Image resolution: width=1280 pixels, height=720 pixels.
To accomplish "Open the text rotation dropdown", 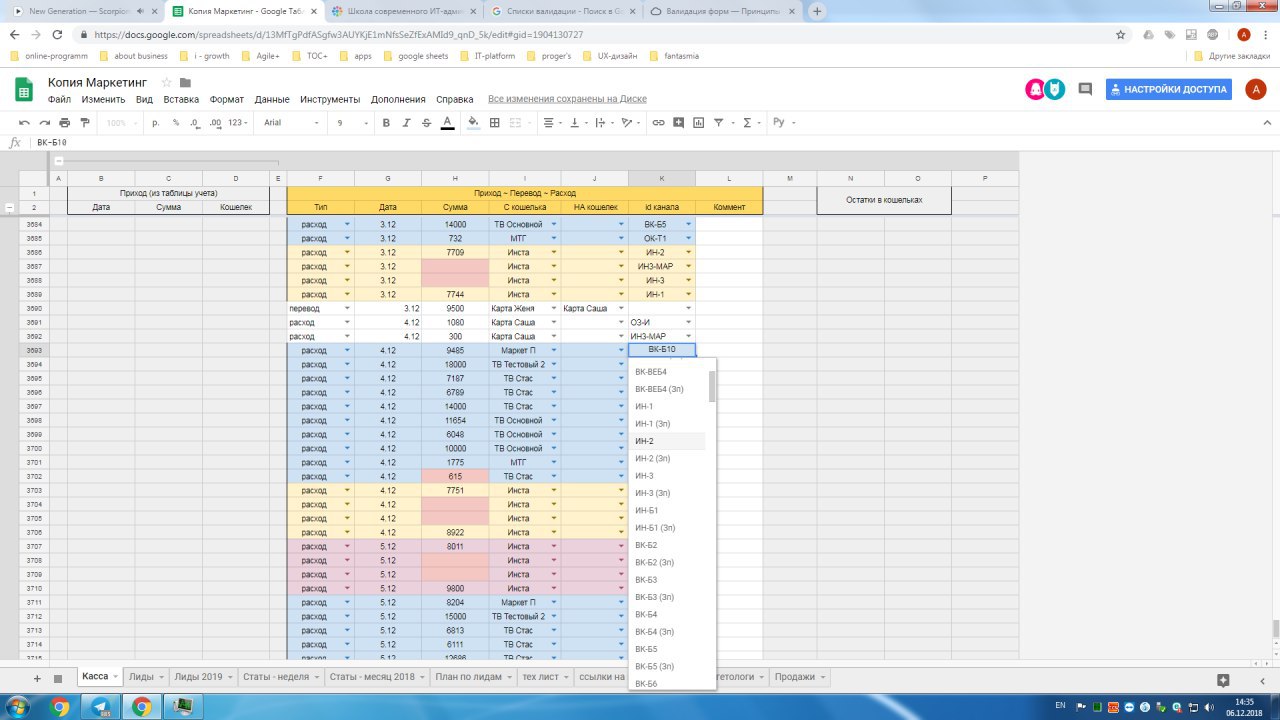I will [x=630, y=122].
